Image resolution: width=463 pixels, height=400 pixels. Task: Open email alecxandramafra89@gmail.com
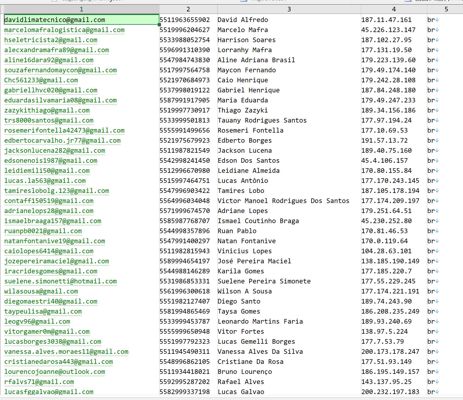57,50
